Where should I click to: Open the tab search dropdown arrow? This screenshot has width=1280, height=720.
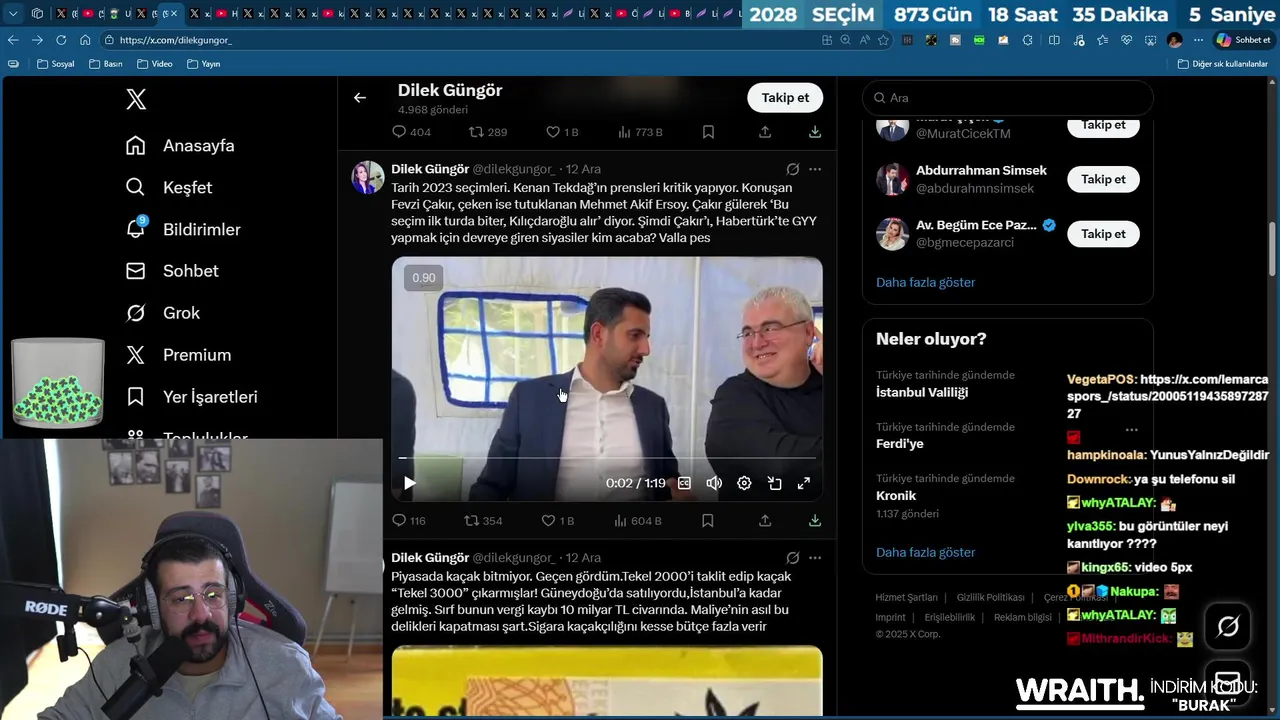click(x=13, y=14)
